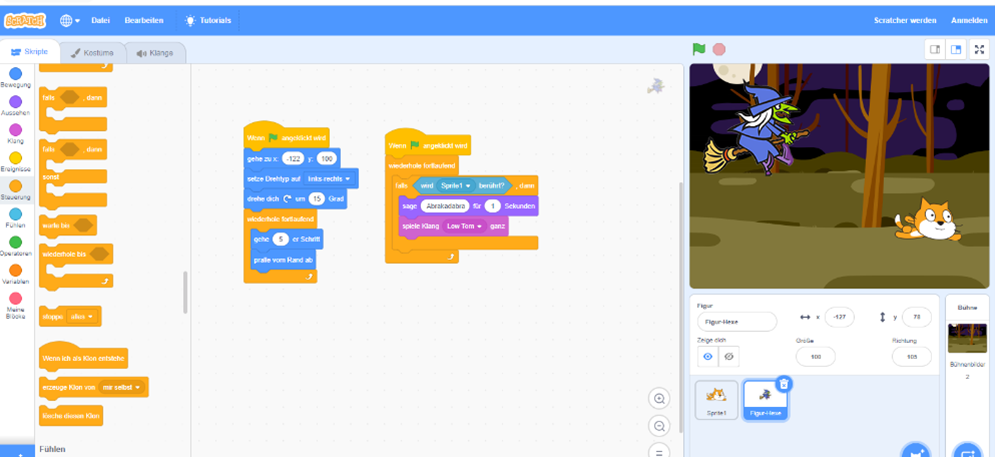Select the Bühne backdrop thumbnail
This screenshot has height=457, width=995.
[x=966, y=338]
